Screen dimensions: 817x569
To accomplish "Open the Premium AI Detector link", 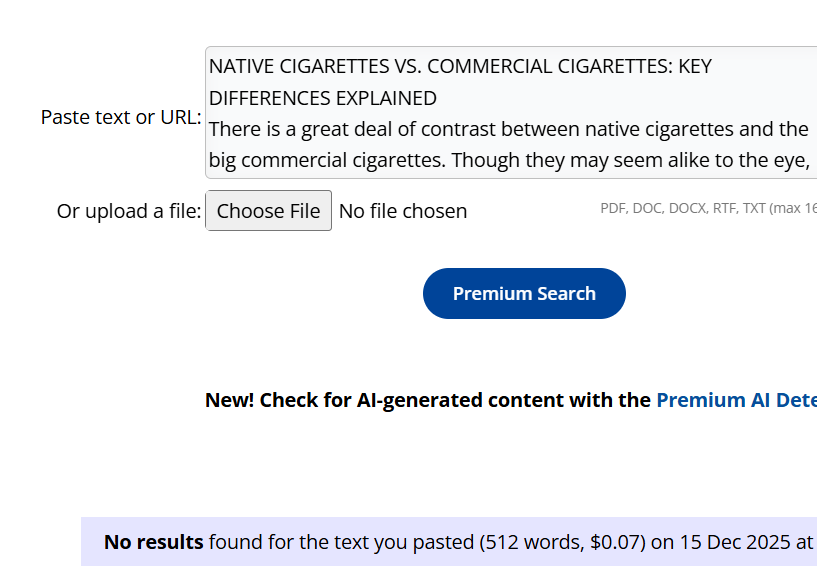I will [x=736, y=400].
